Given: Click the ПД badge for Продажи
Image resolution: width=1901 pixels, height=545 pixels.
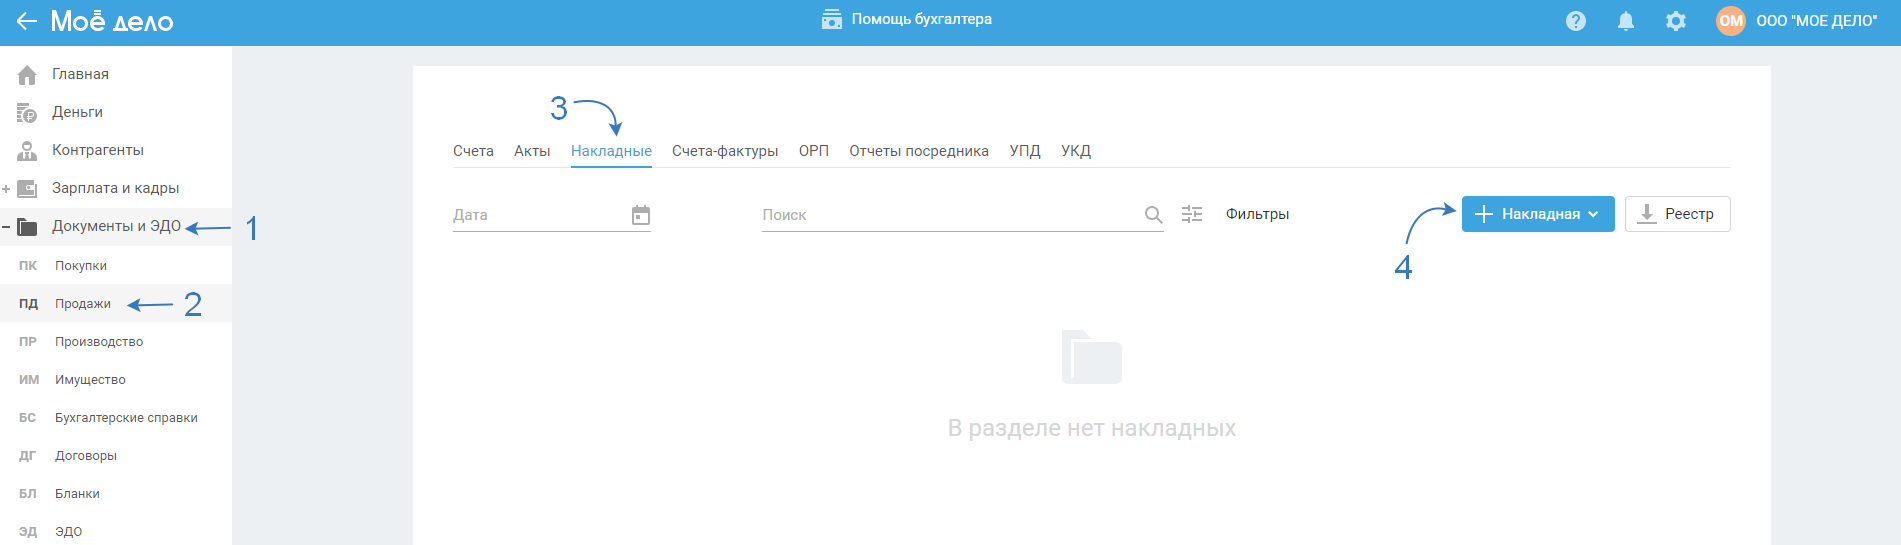Looking at the screenshot, I should [28, 304].
